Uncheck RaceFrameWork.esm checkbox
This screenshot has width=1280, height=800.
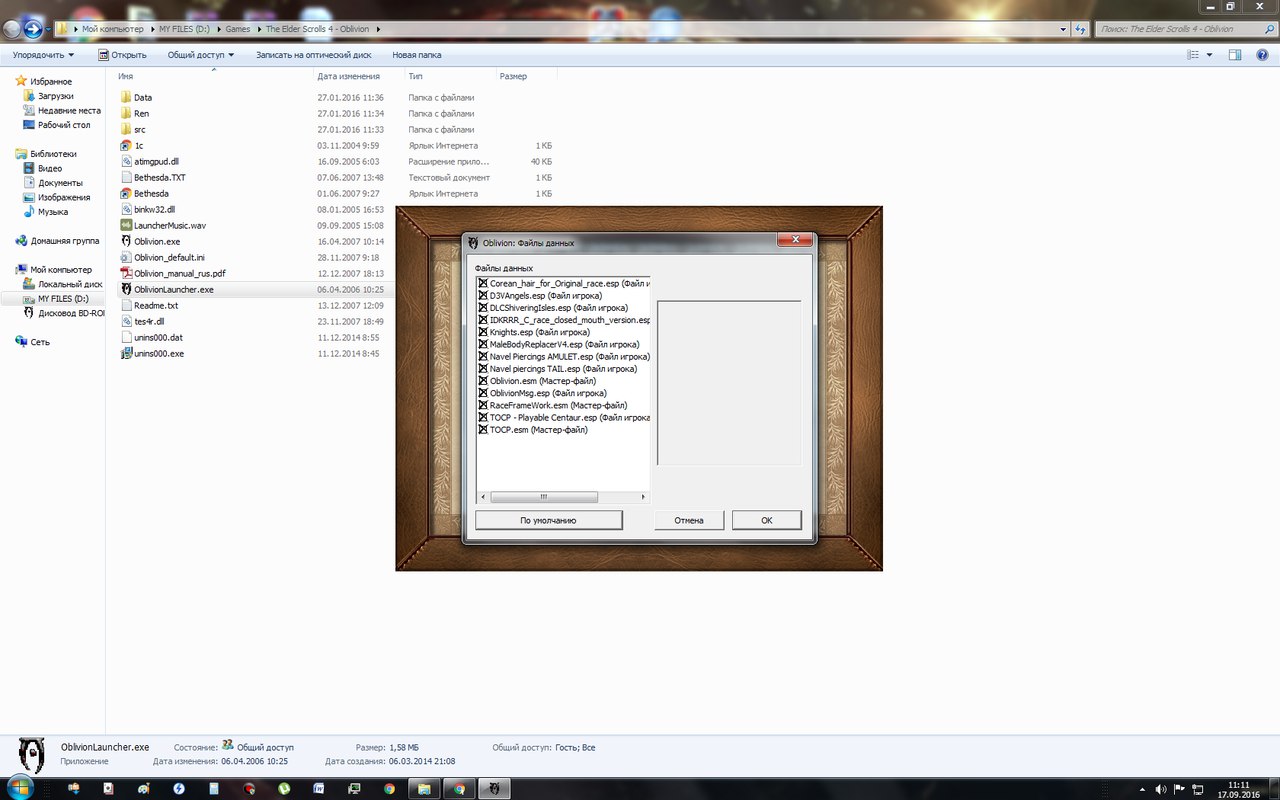point(483,406)
